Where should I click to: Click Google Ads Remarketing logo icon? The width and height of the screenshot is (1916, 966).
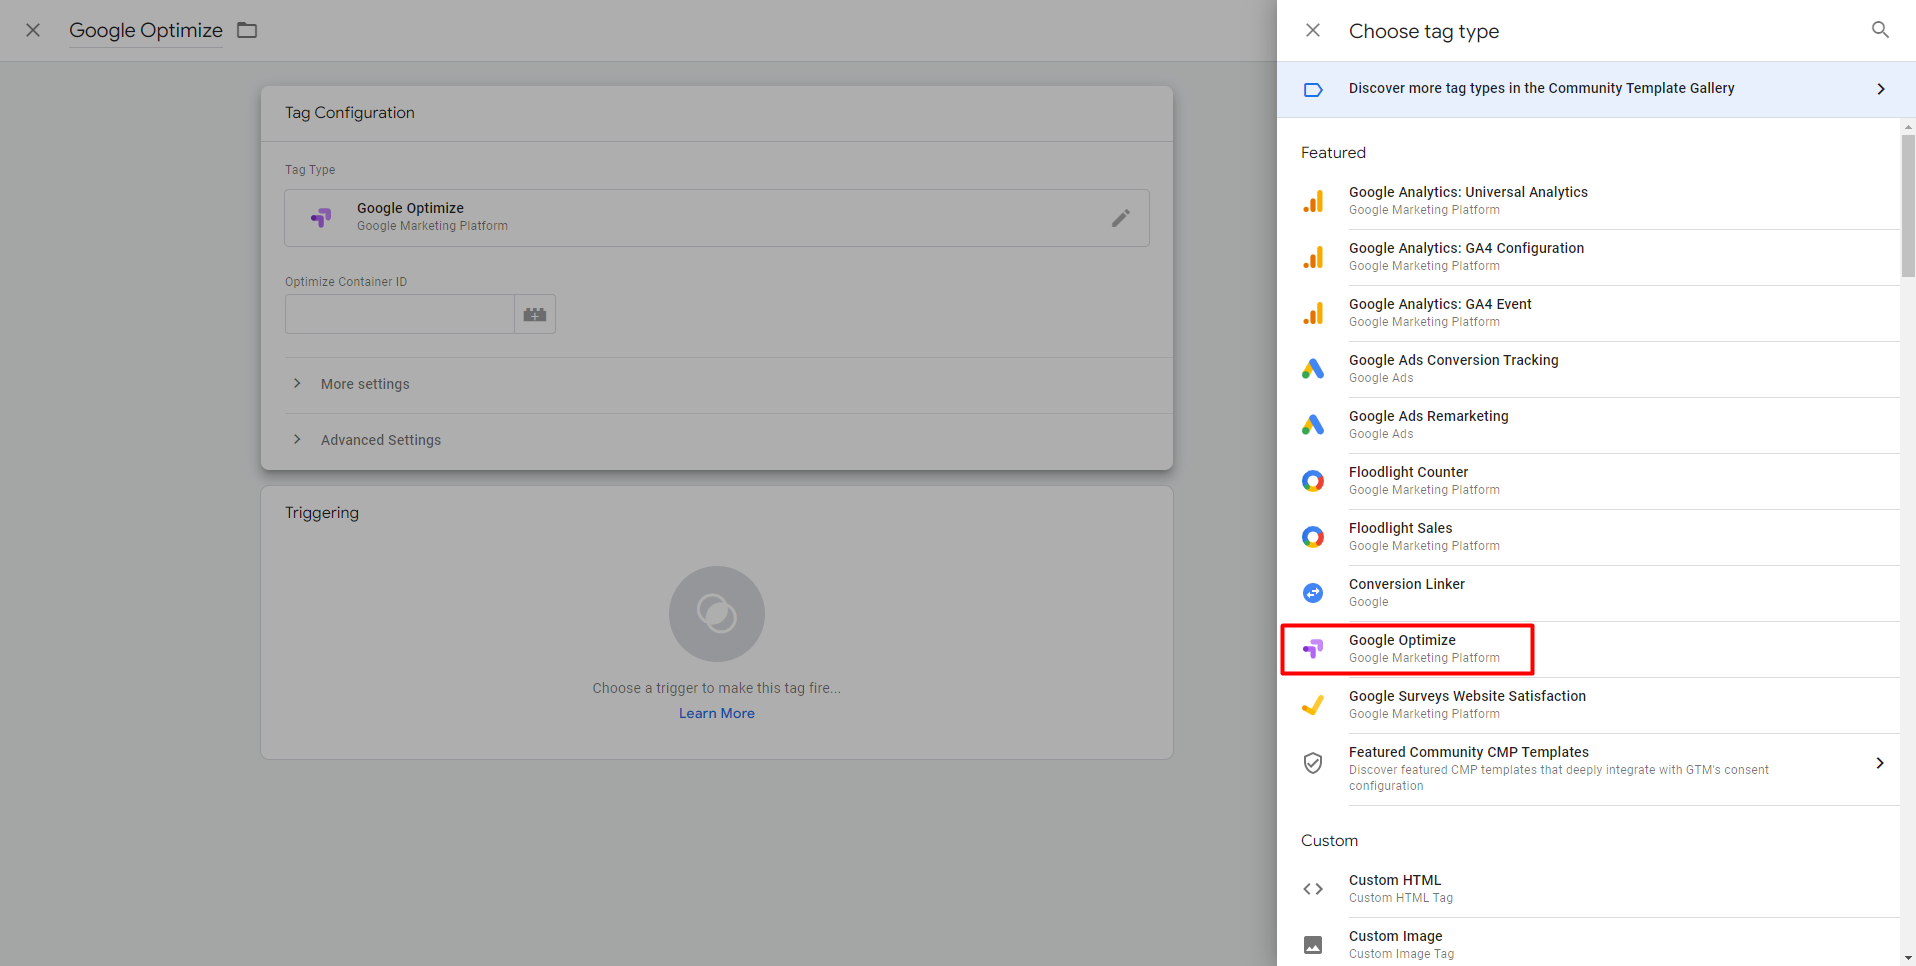[1313, 425]
